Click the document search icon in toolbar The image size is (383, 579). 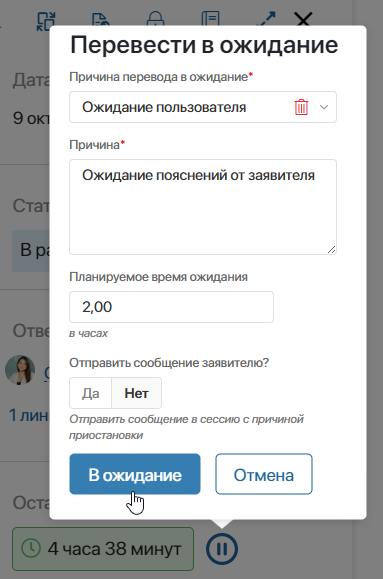click(100, 18)
